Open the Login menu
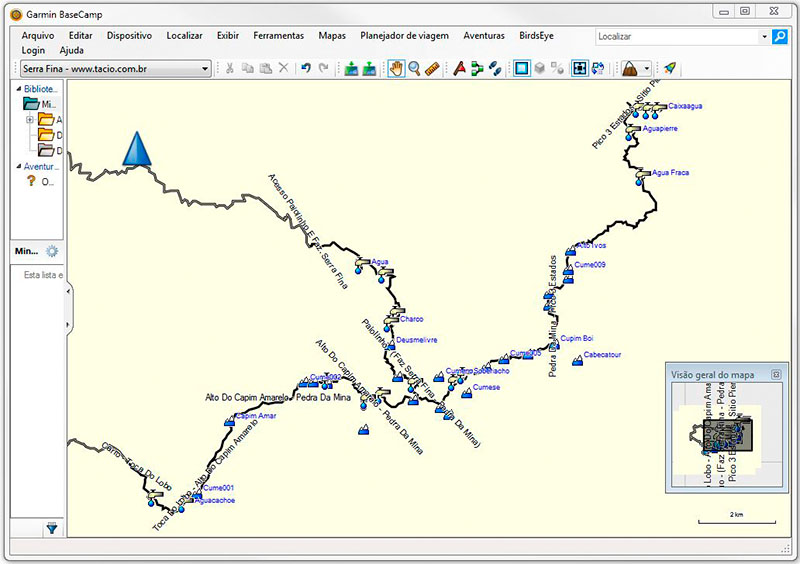 tap(33, 51)
